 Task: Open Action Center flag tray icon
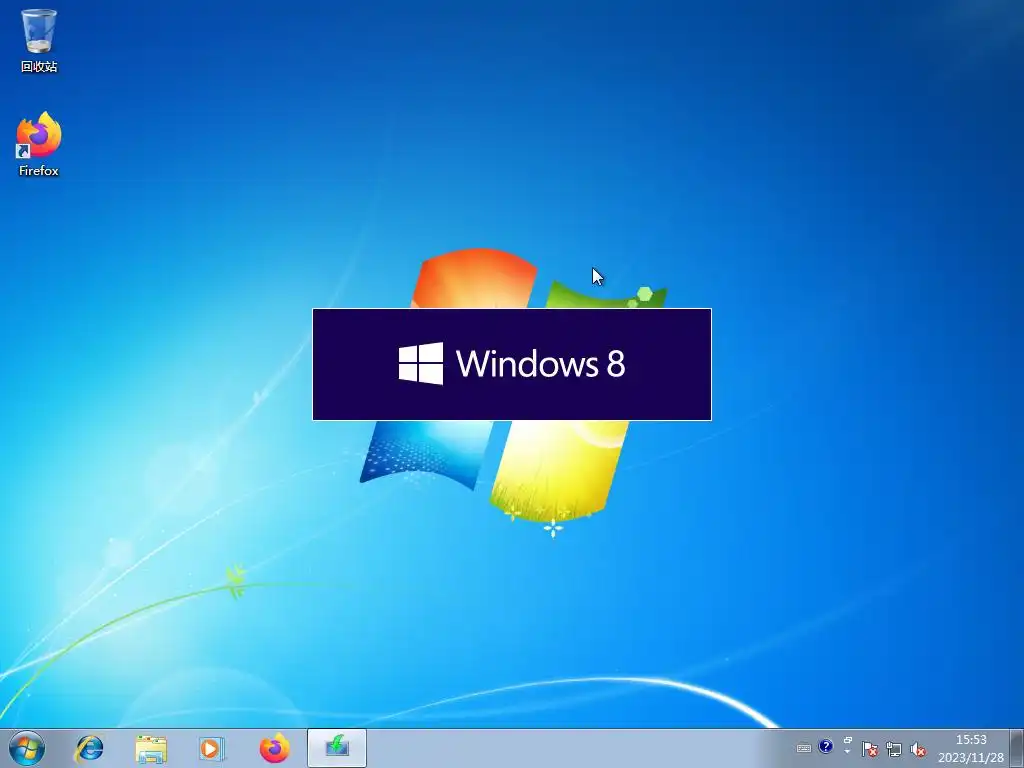coord(869,749)
